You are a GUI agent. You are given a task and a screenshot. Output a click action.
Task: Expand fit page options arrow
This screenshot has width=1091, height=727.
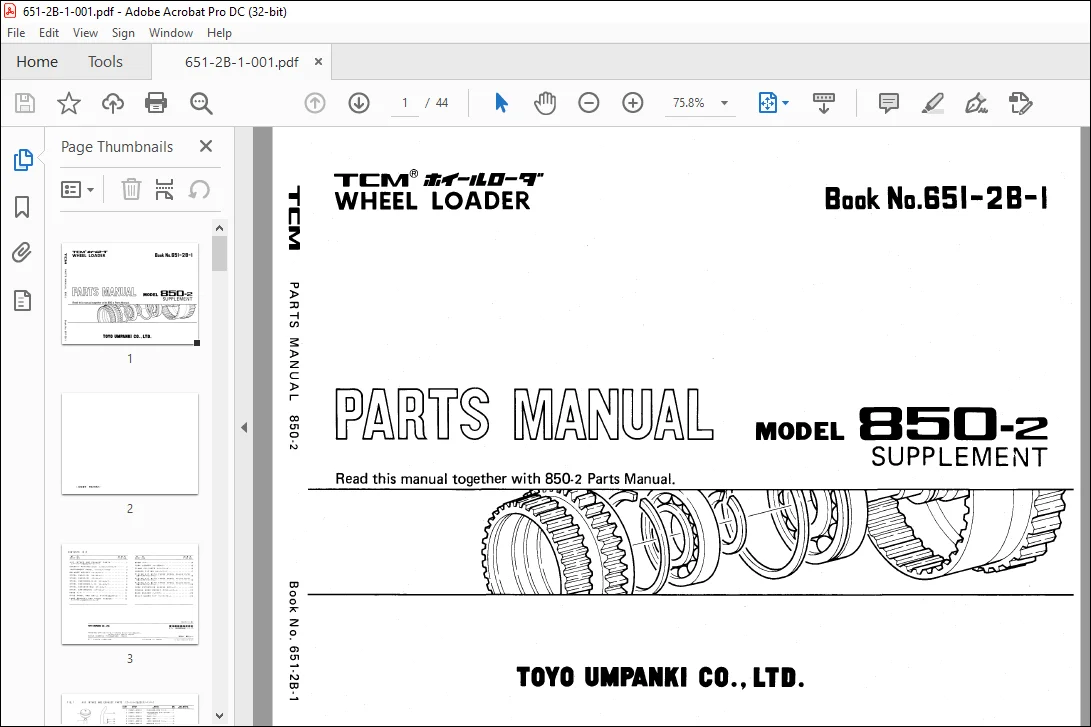pyautogui.click(x=786, y=103)
